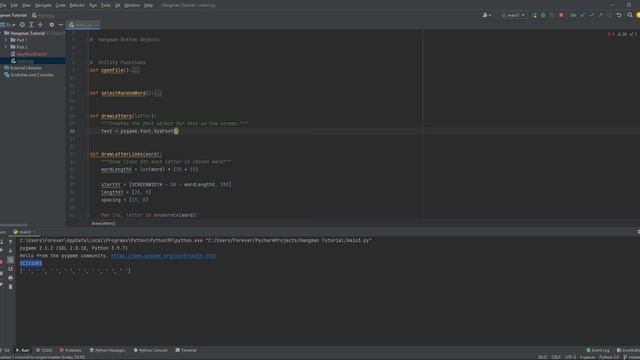Open the Run menu
Image resolution: width=640 pixels, height=360 pixels.
[93, 5]
